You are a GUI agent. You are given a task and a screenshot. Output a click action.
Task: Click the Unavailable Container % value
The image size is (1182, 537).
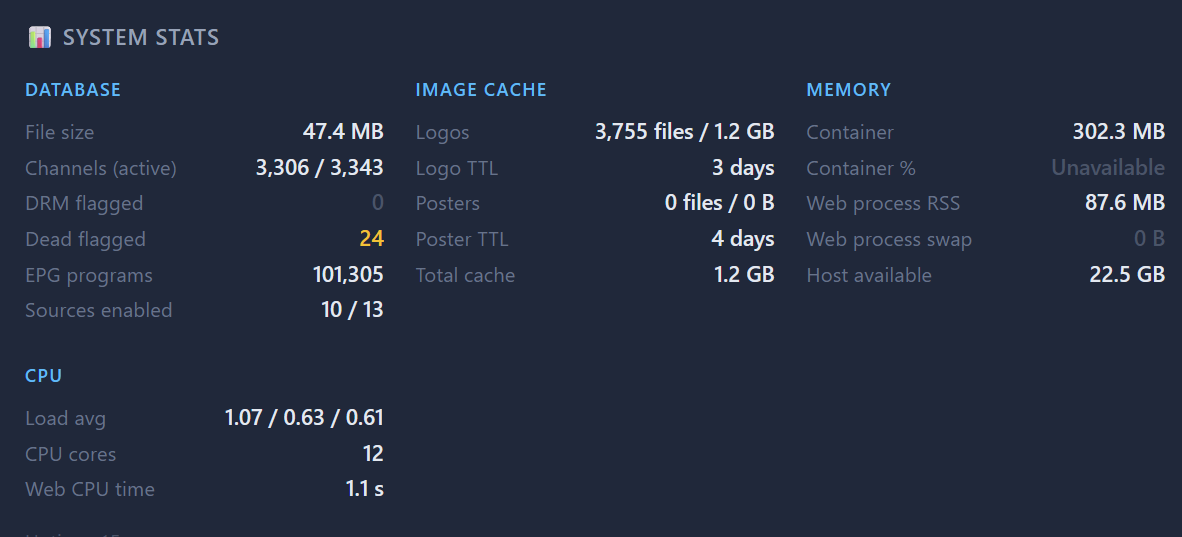1107,168
